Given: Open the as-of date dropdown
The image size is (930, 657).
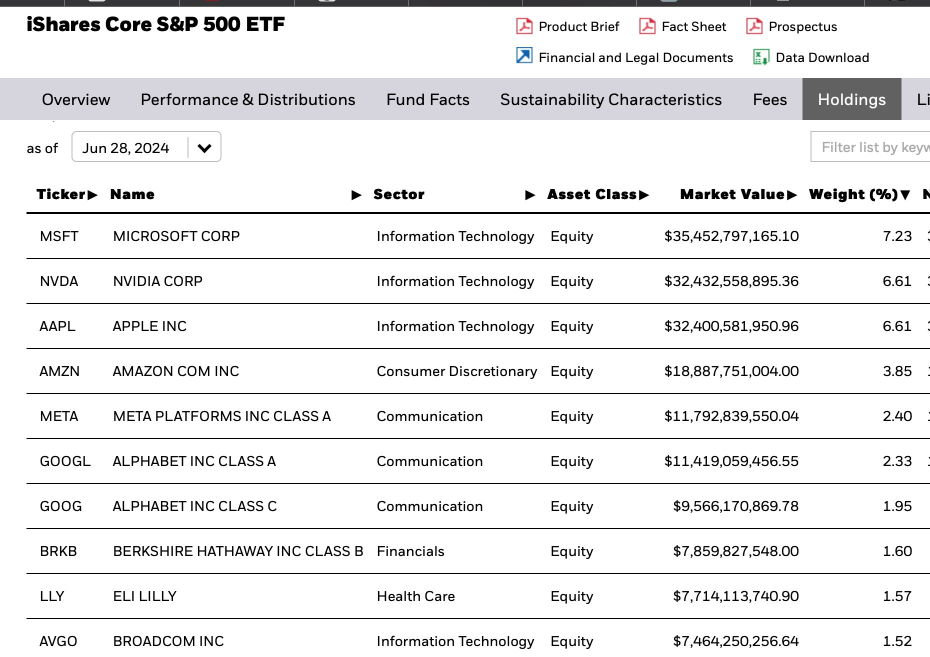Looking at the screenshot, I should click(x=204, y=148).
